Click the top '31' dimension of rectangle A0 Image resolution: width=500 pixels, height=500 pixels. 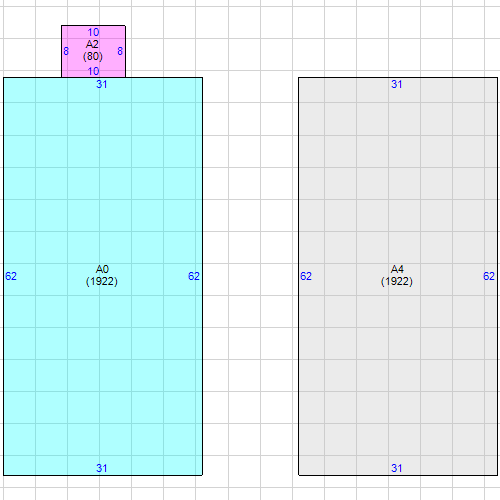[x=102, y=84]
